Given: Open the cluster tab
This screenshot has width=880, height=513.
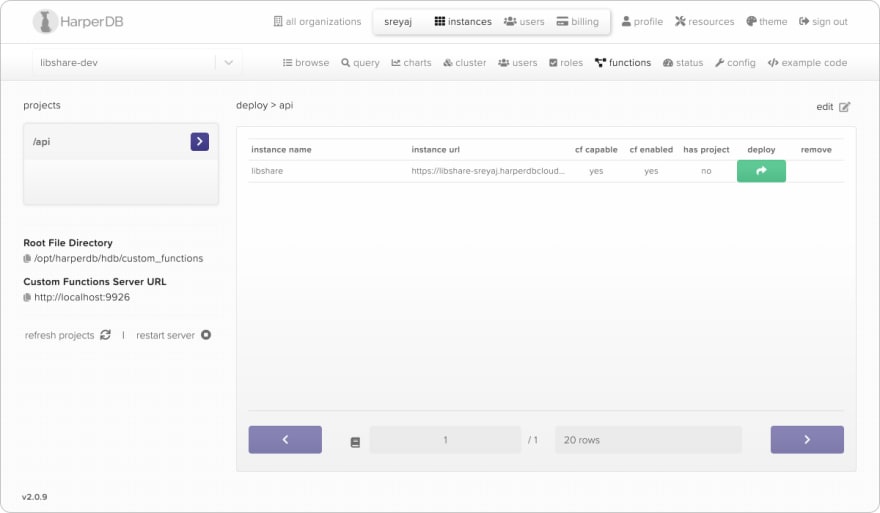Looking at the screenshot, I should (465, 62).
